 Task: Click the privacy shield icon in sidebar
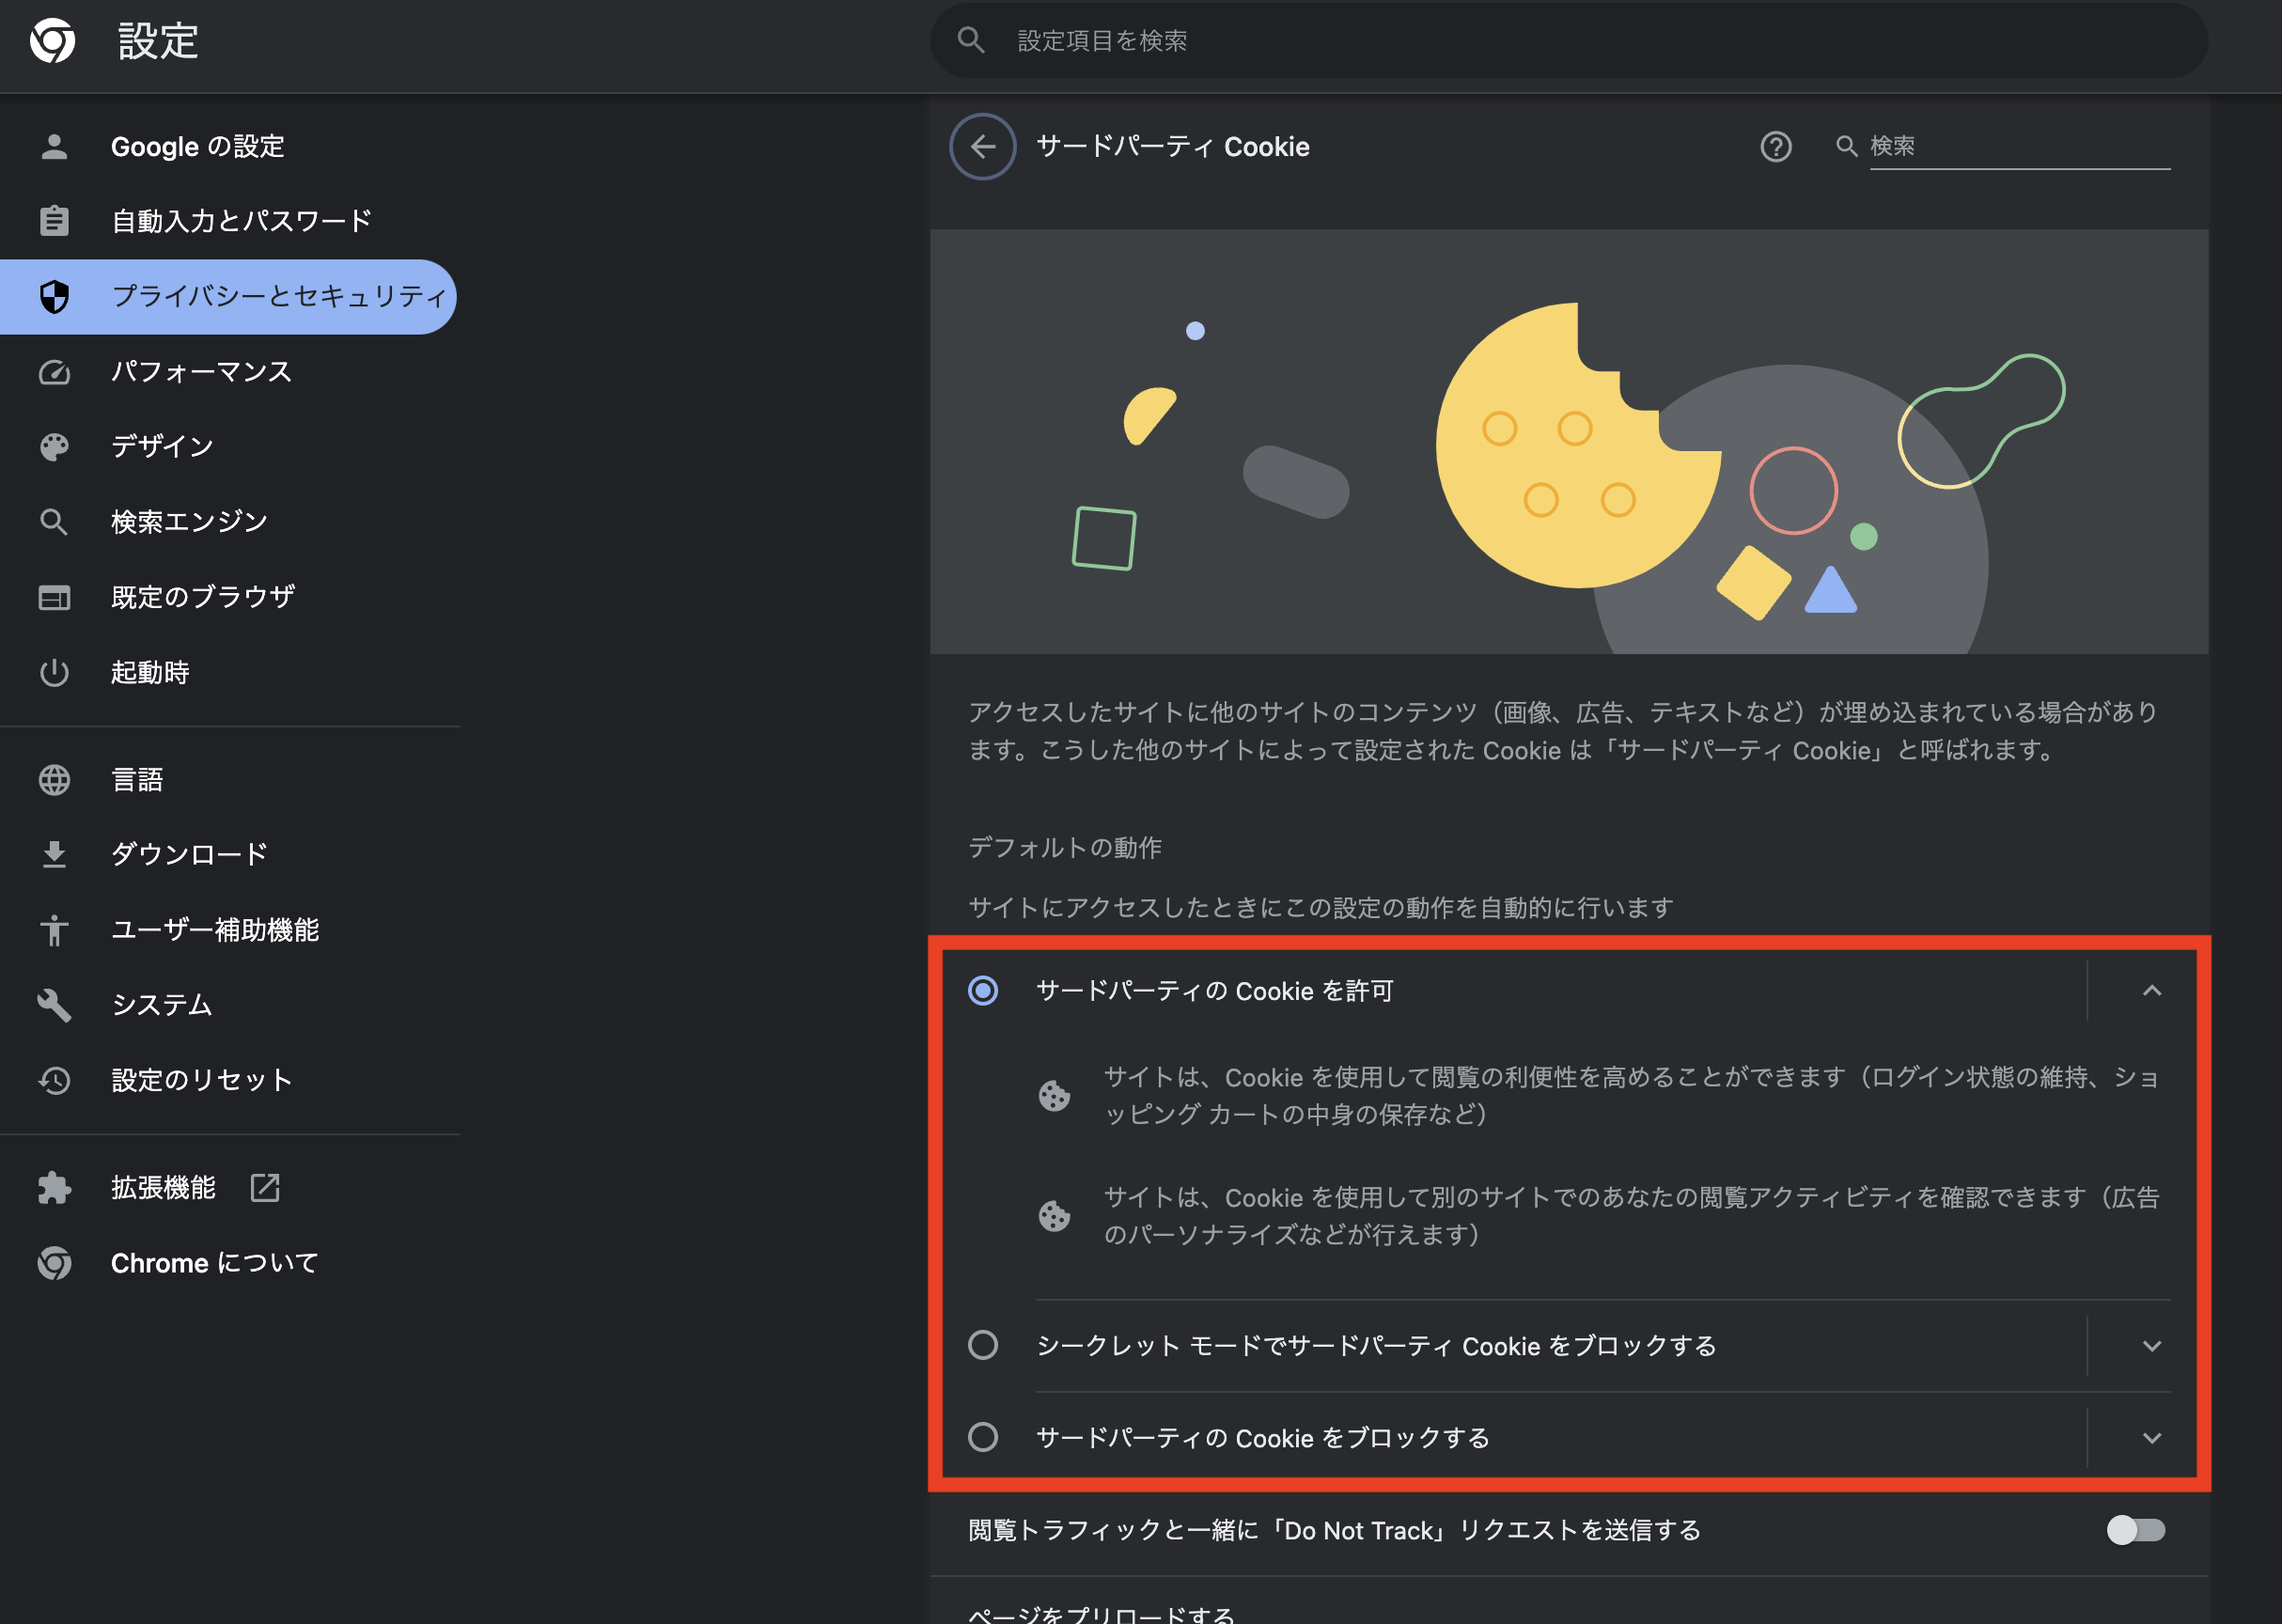pos(54,296)
